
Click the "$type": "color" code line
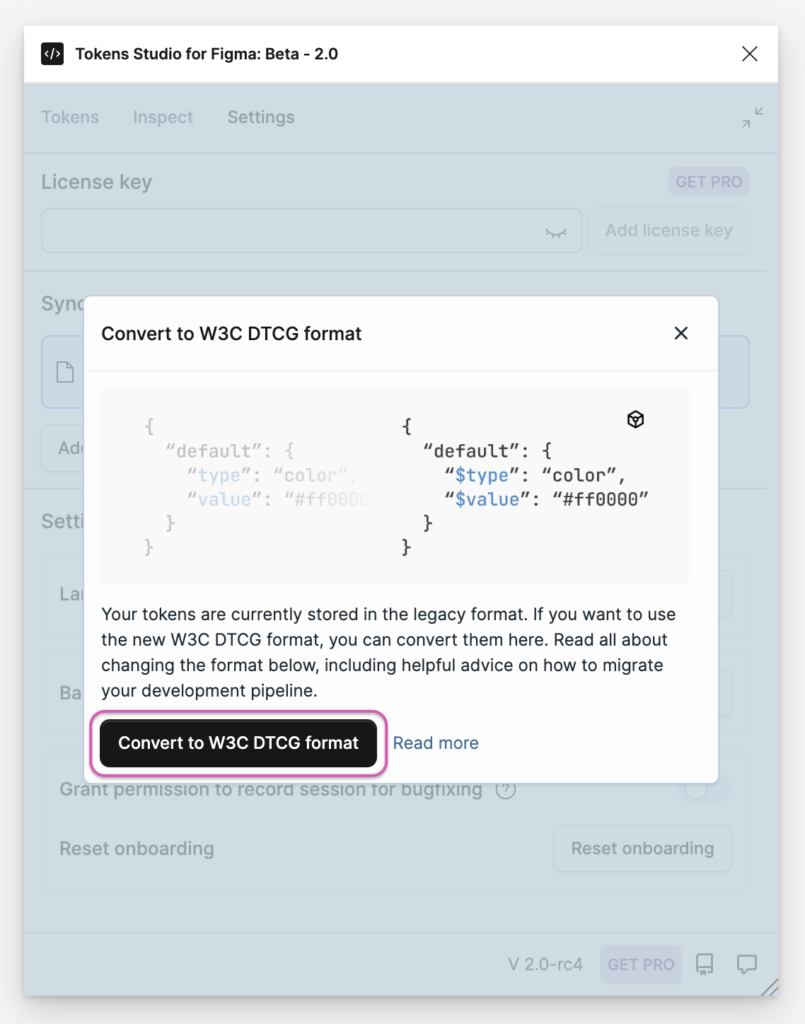click(535, 475)
